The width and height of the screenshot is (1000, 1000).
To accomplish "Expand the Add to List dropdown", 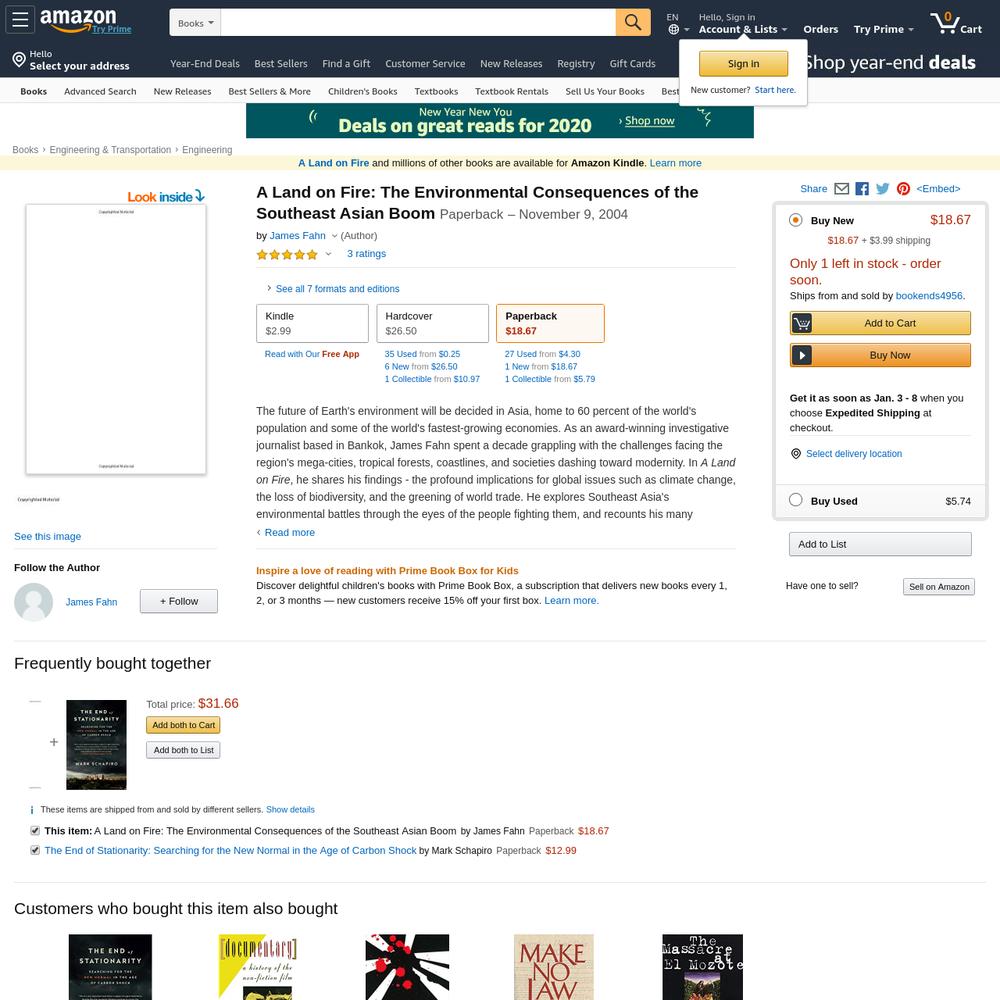I will (x=880, y=544).
